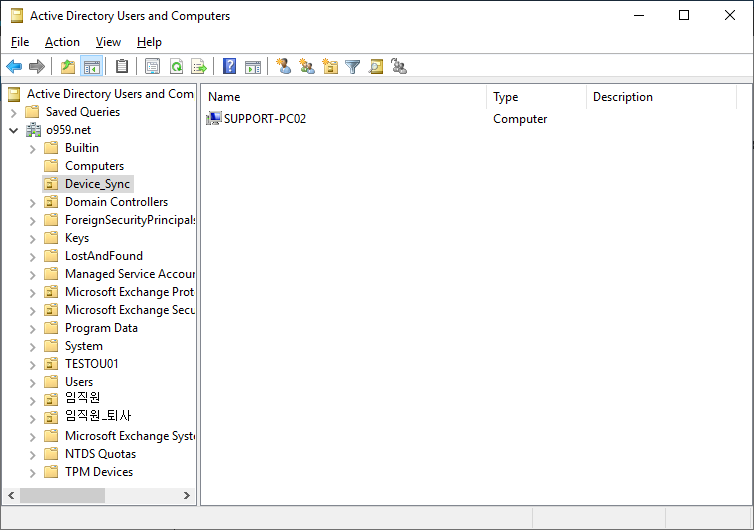Sort by the Description column header
Screen dimensions: 754x530
click(662, 97)
